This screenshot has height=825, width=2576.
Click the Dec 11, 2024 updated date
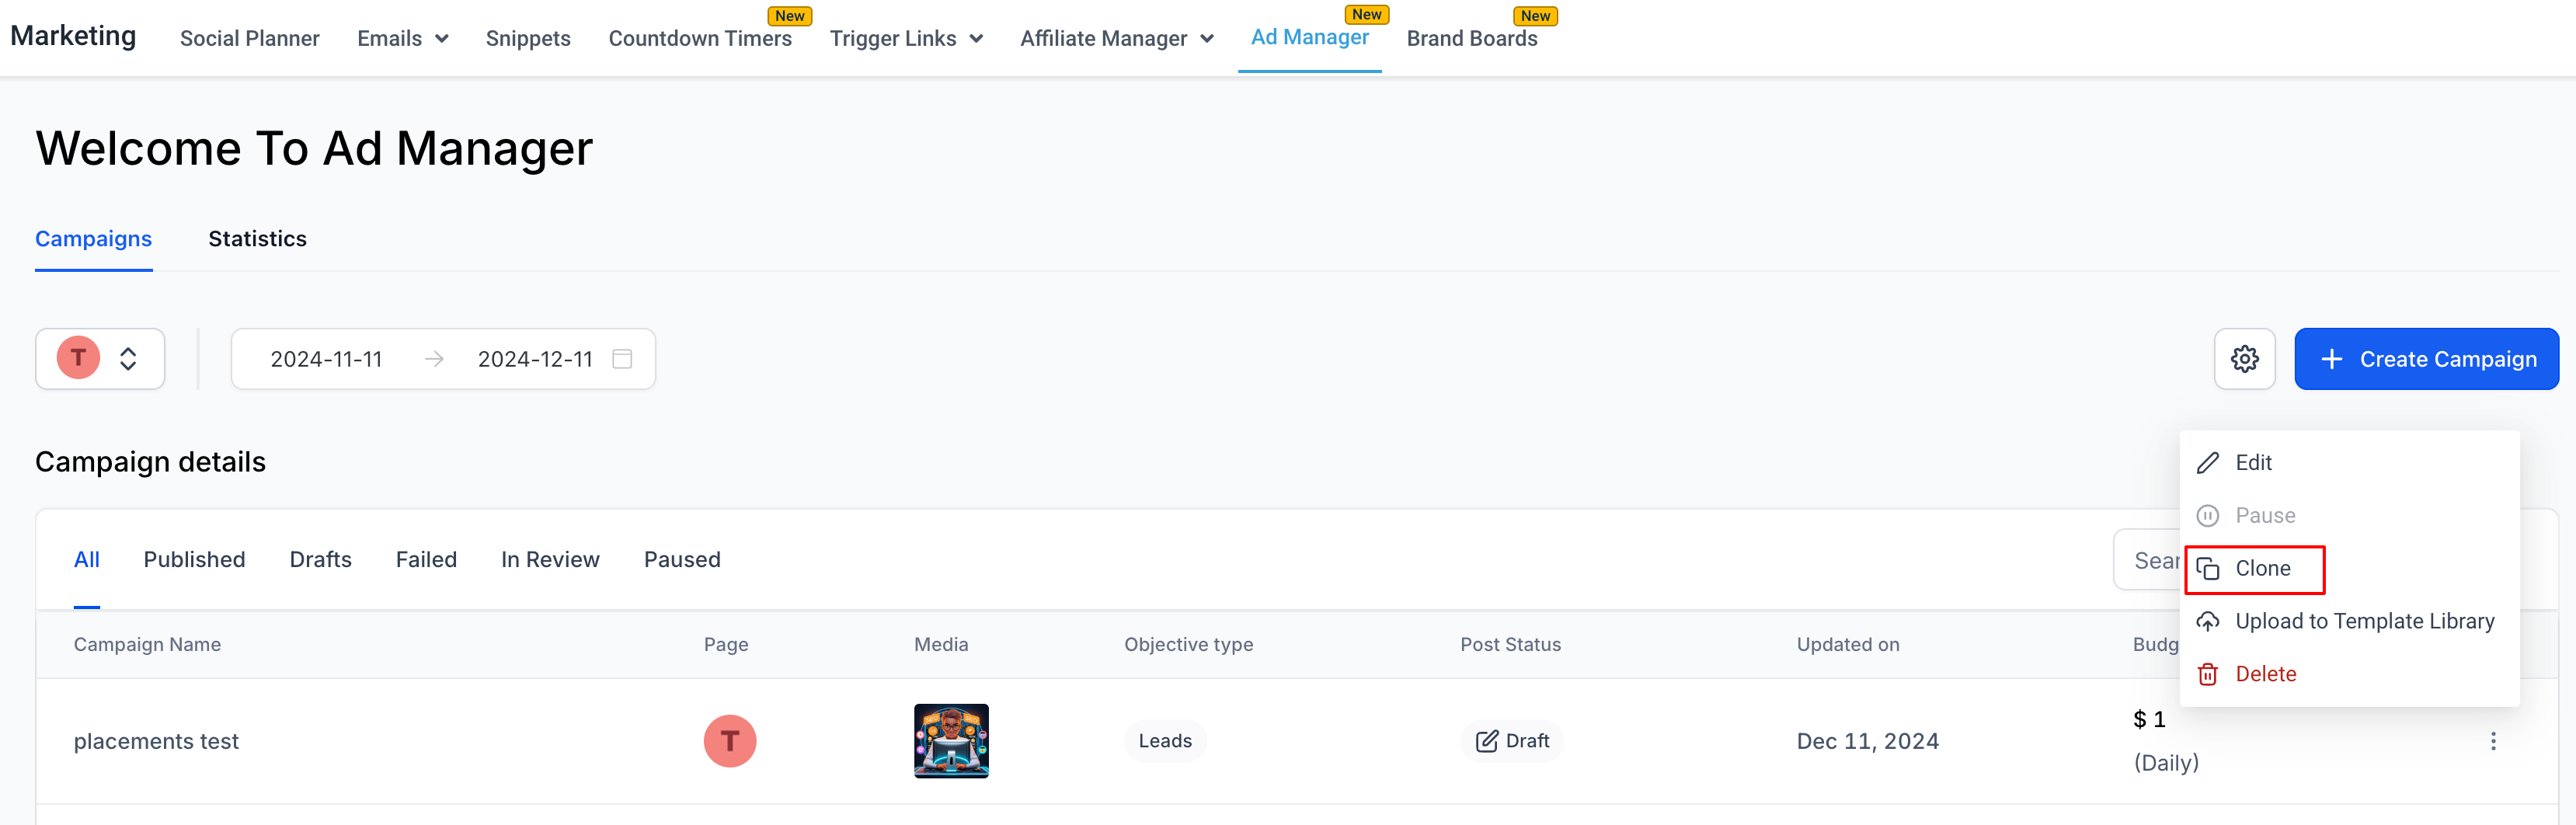pos(1867,741)
